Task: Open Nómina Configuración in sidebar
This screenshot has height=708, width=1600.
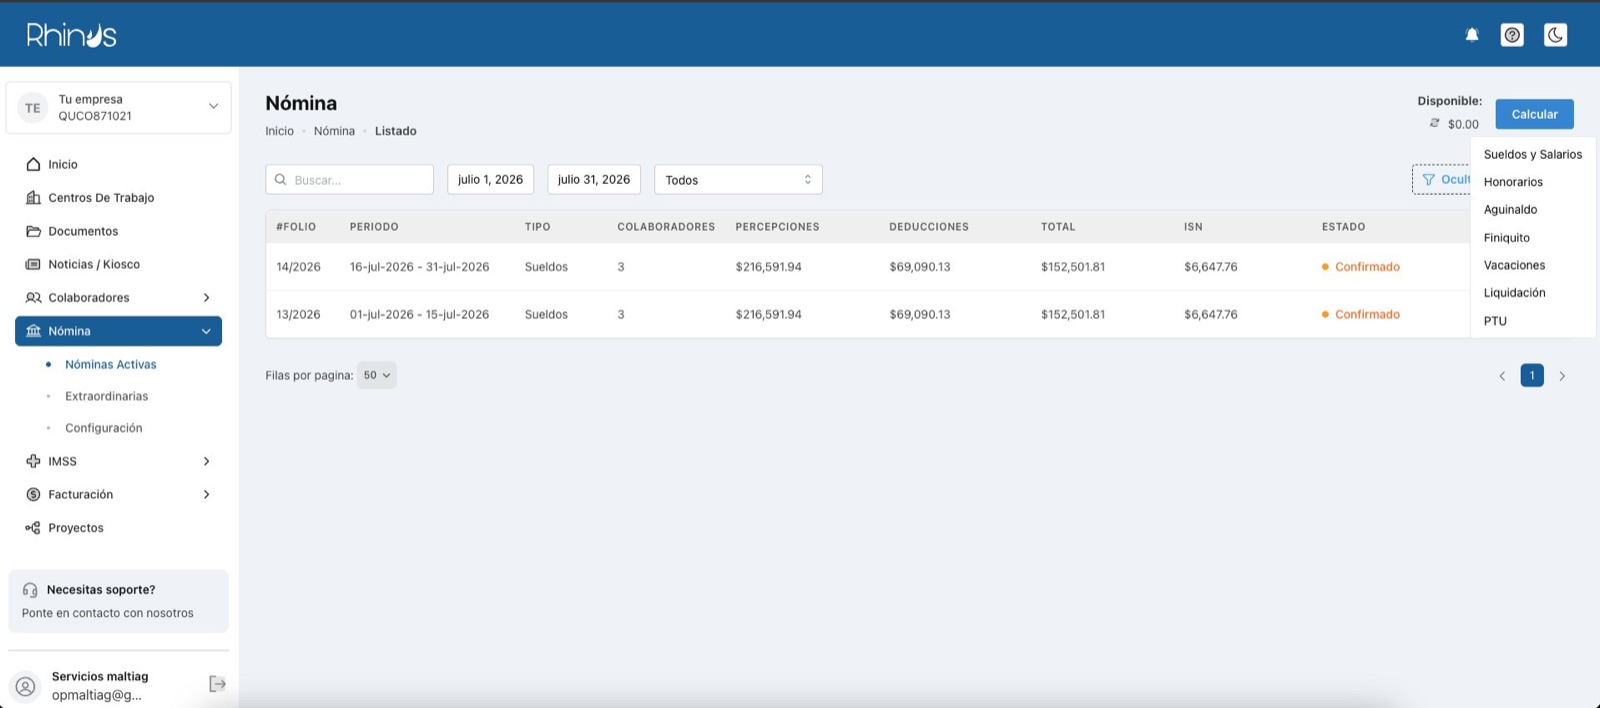Action: click(x=104, y=428)
